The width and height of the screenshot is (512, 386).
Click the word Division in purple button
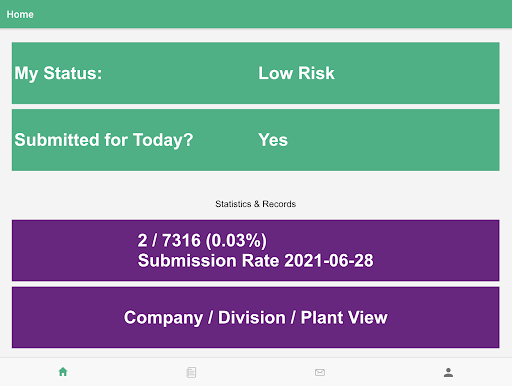(252, 317)
